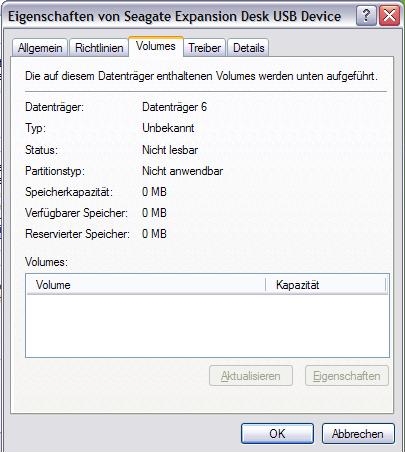This screenshot has height=452, width=405.
Task: Click the Reservierter Speicher '0 MB' value
Action: pos(154,234)
